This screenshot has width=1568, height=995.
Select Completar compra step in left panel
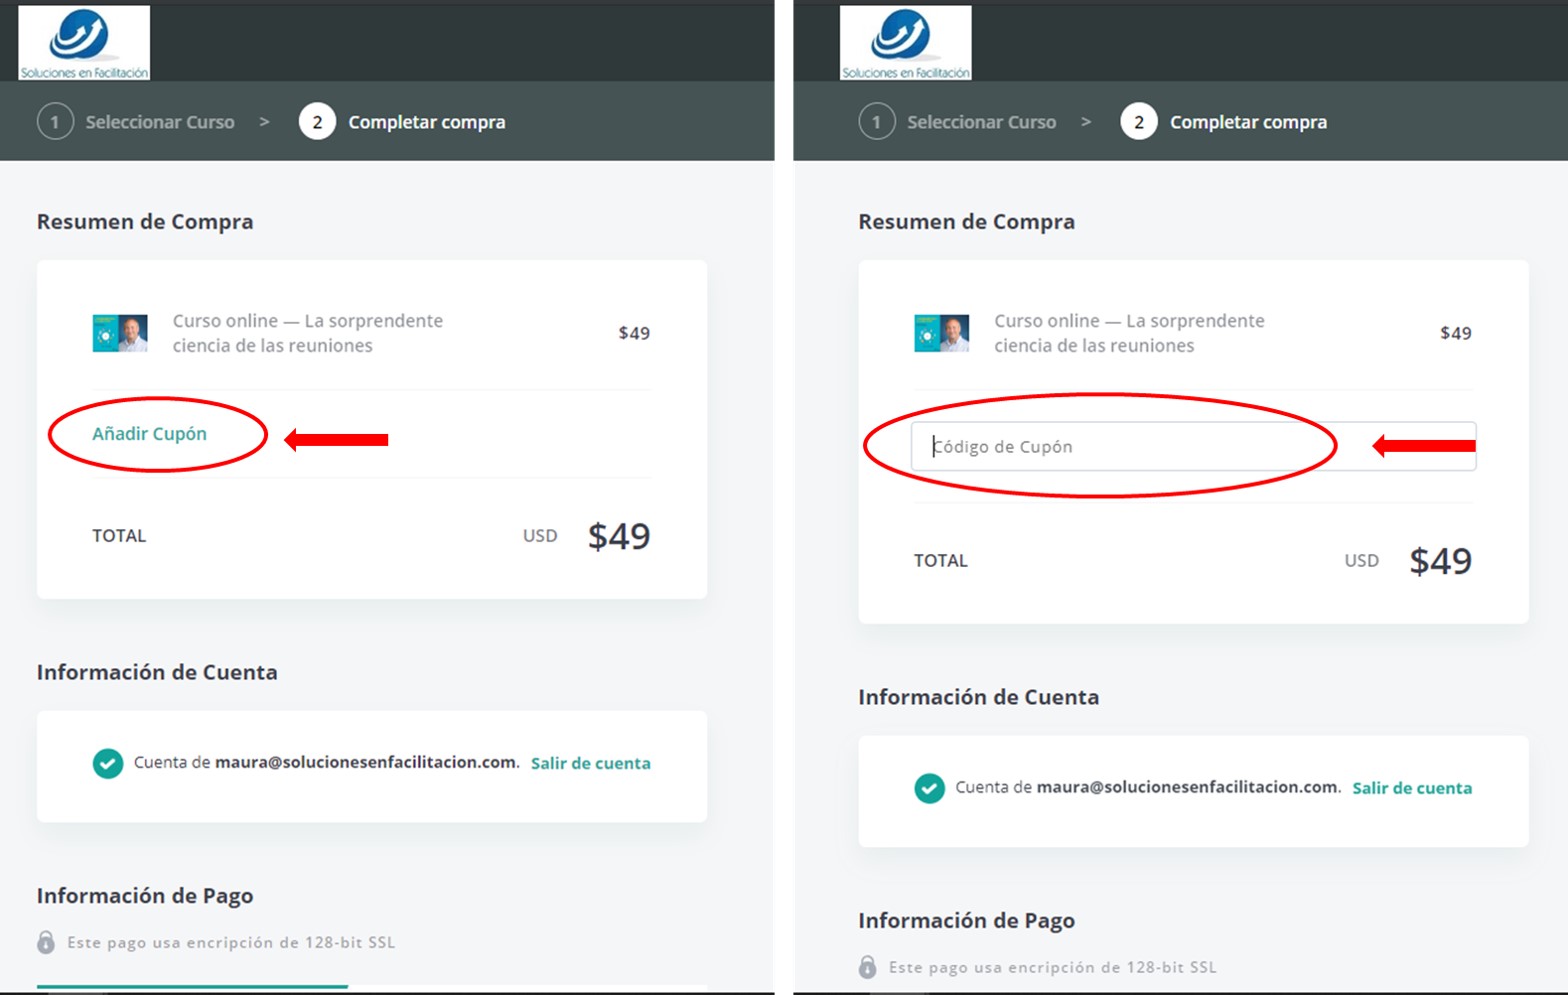pyautogui.click(x=427, y=122)
